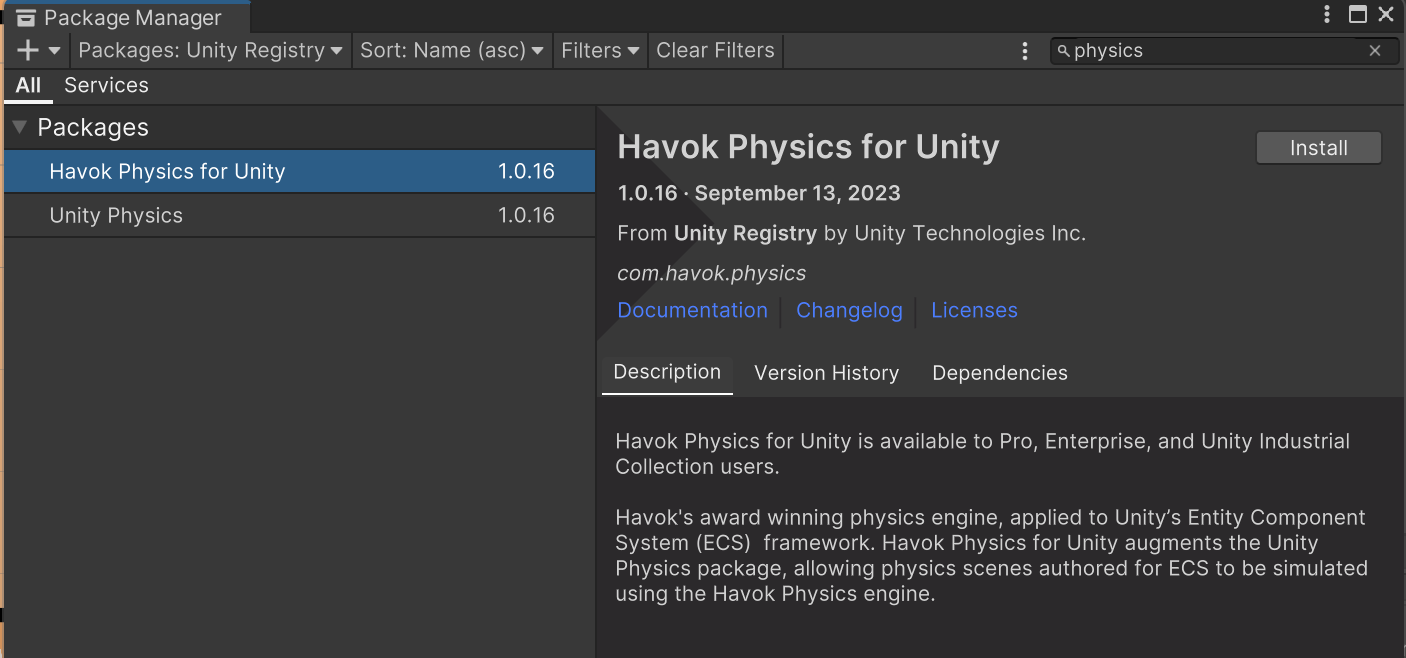
Task: Click the Clear Filters button
Action: [715, 50]
